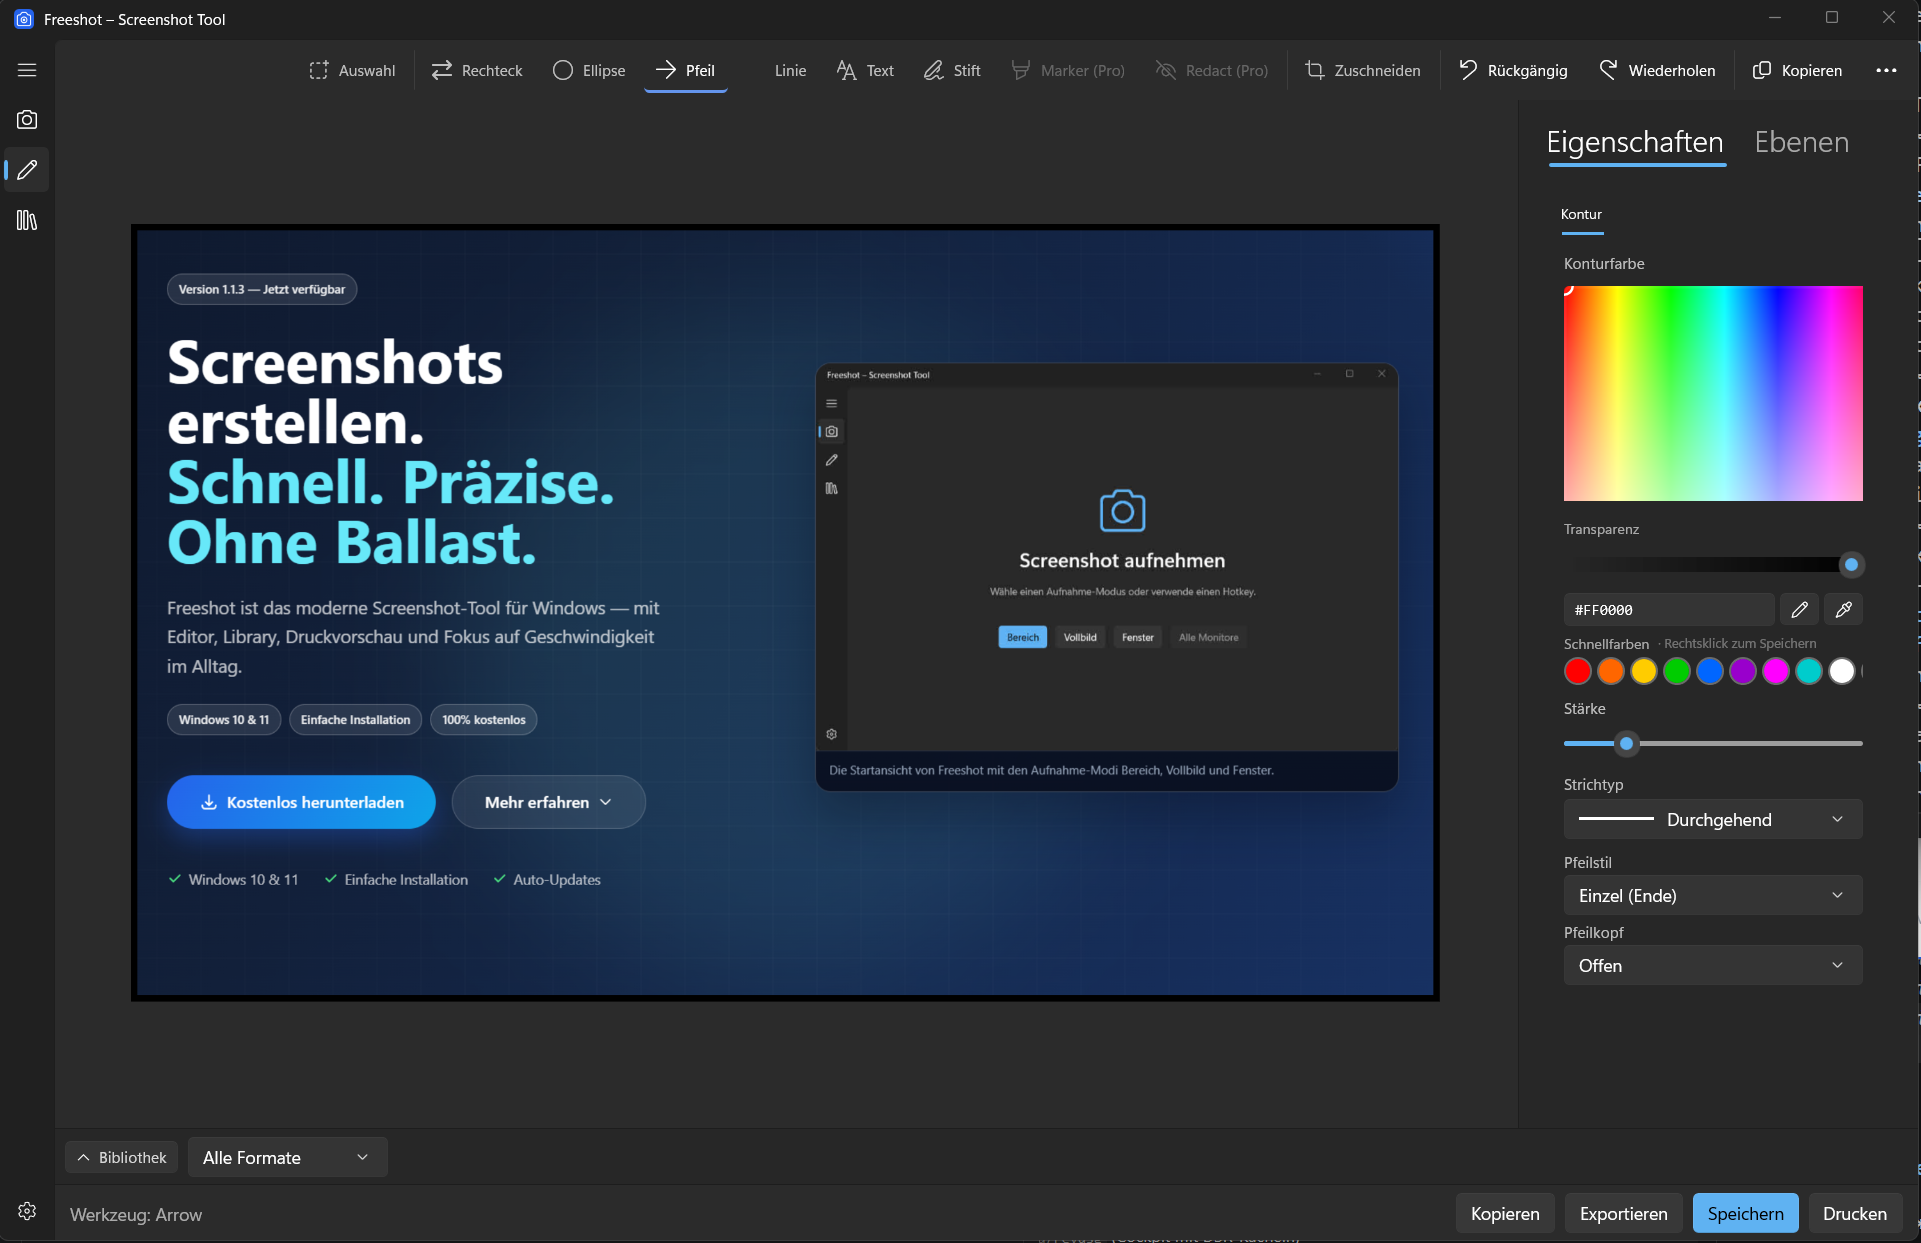Select the Rechteck tool

pos(477,70)
